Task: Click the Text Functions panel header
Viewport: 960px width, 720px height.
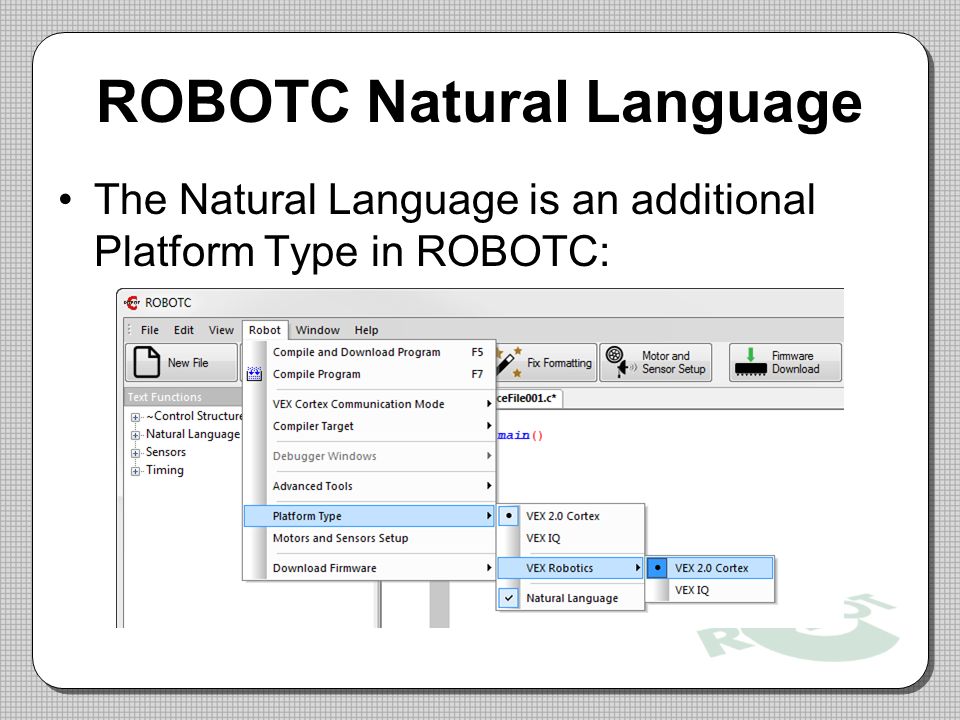Action: [x=184, y=397]
